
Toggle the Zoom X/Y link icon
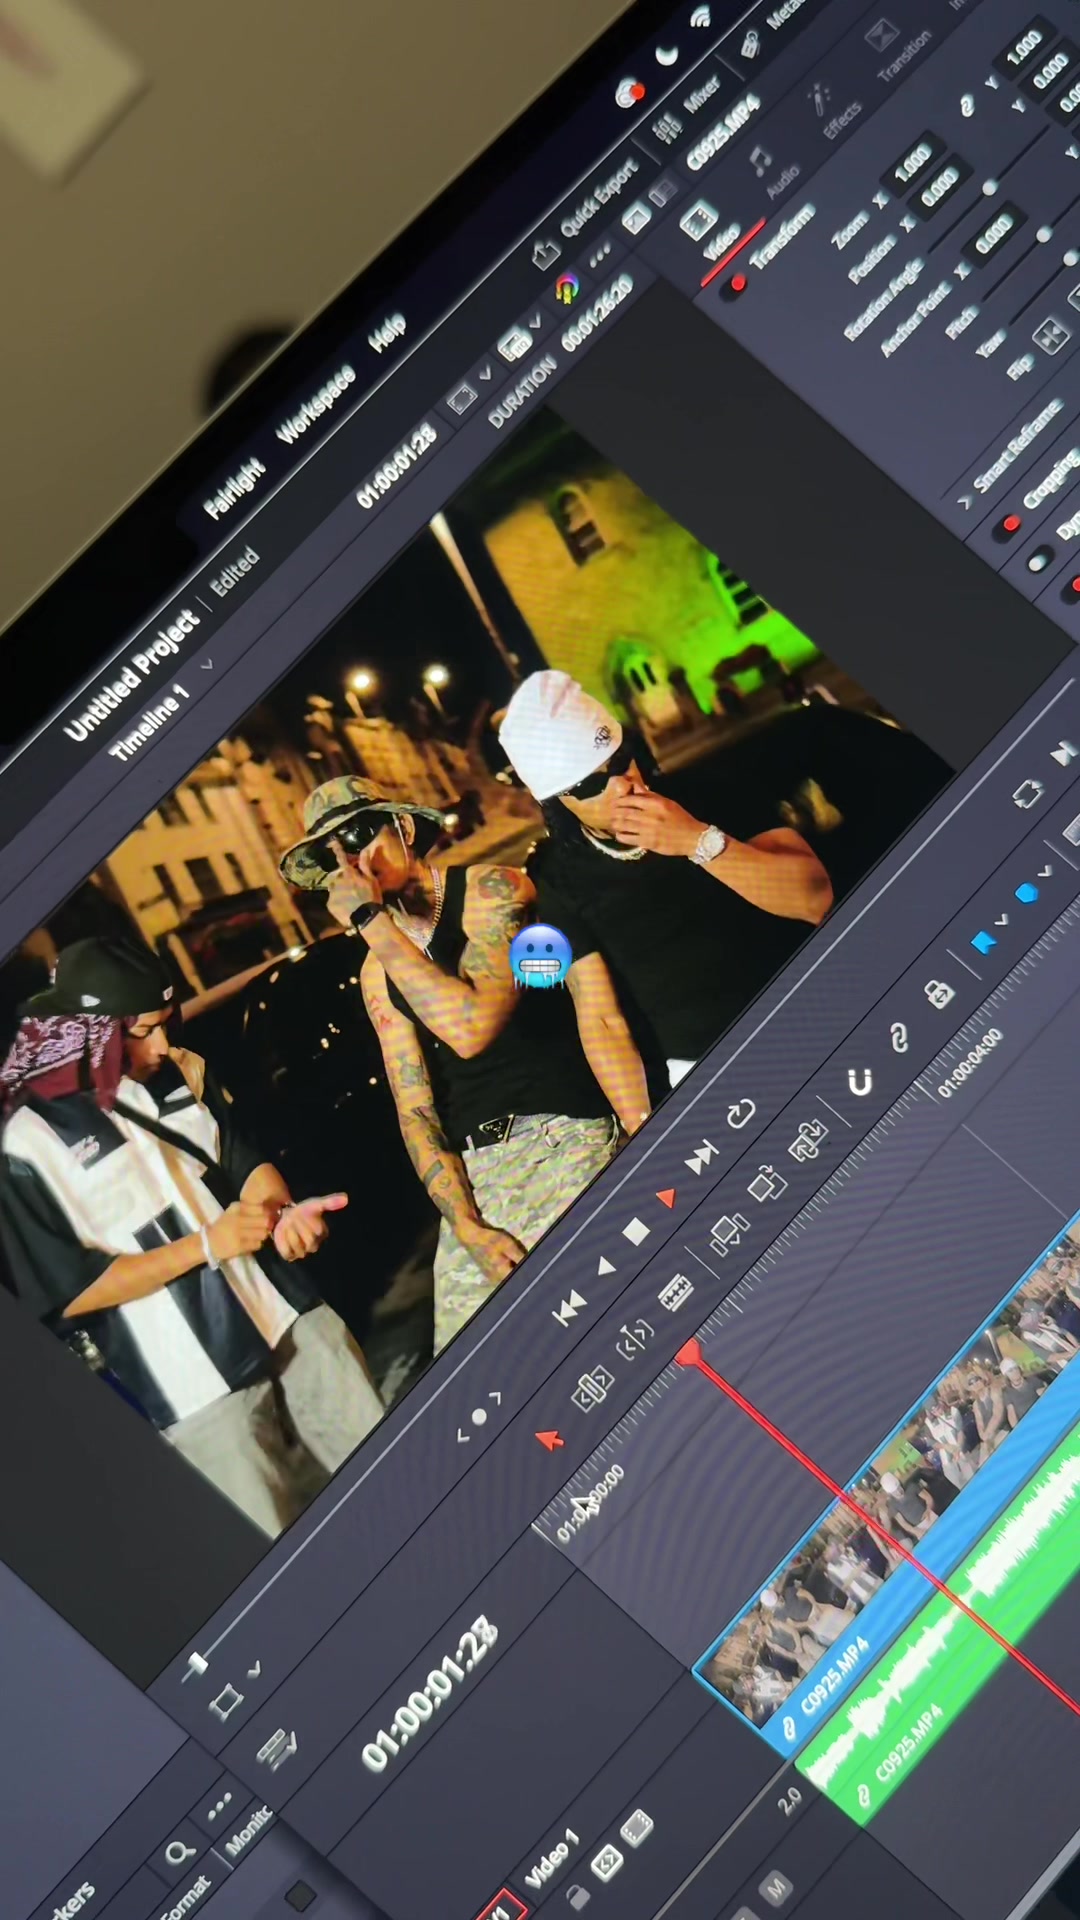[966, 106]
